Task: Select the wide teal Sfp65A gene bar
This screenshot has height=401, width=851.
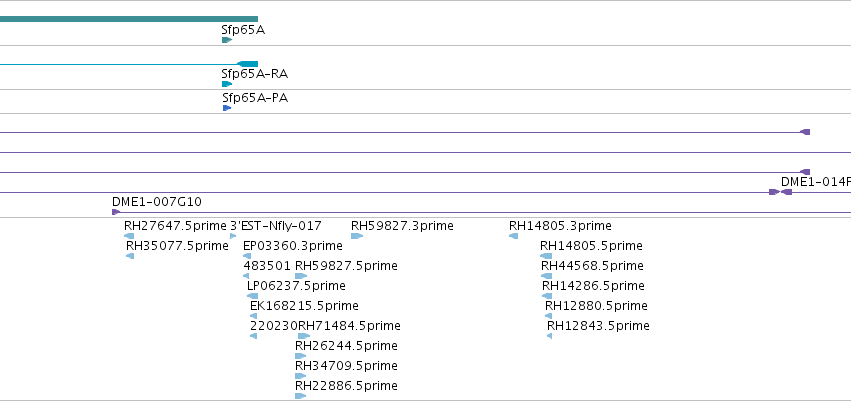Action: (129, 19)
